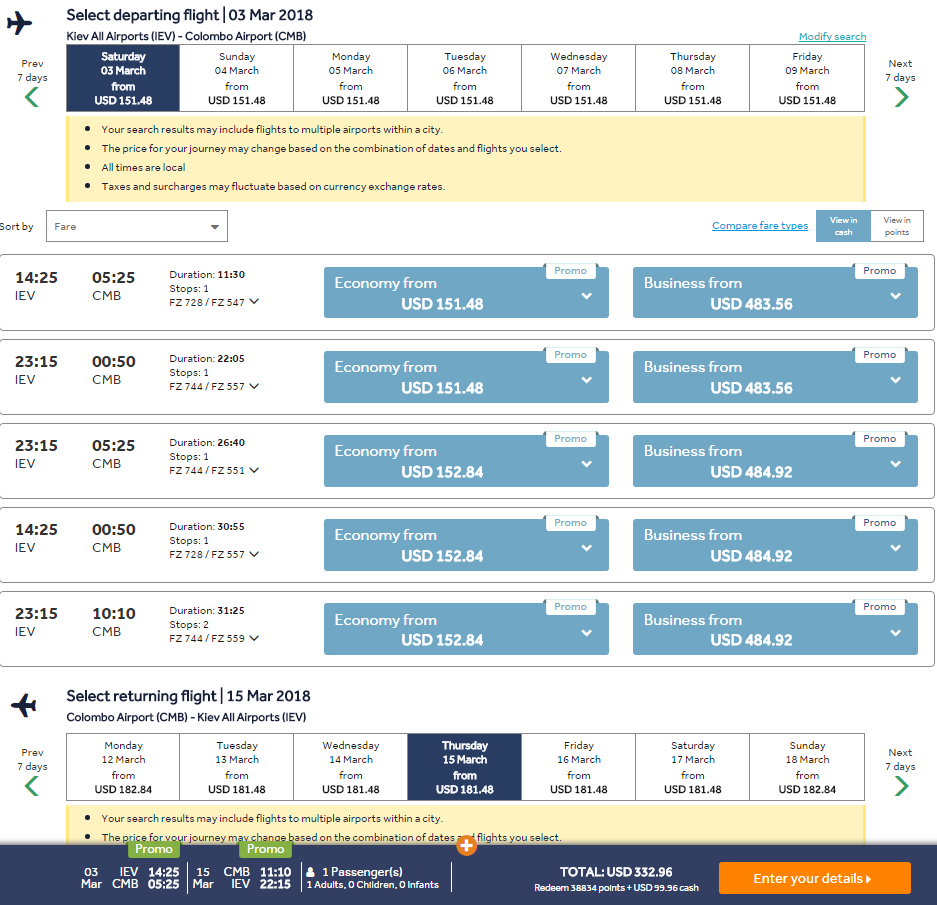The width and height of the screenshot is (937, 905).
Task: Open Compare fare types link
Action: point(760,225)
